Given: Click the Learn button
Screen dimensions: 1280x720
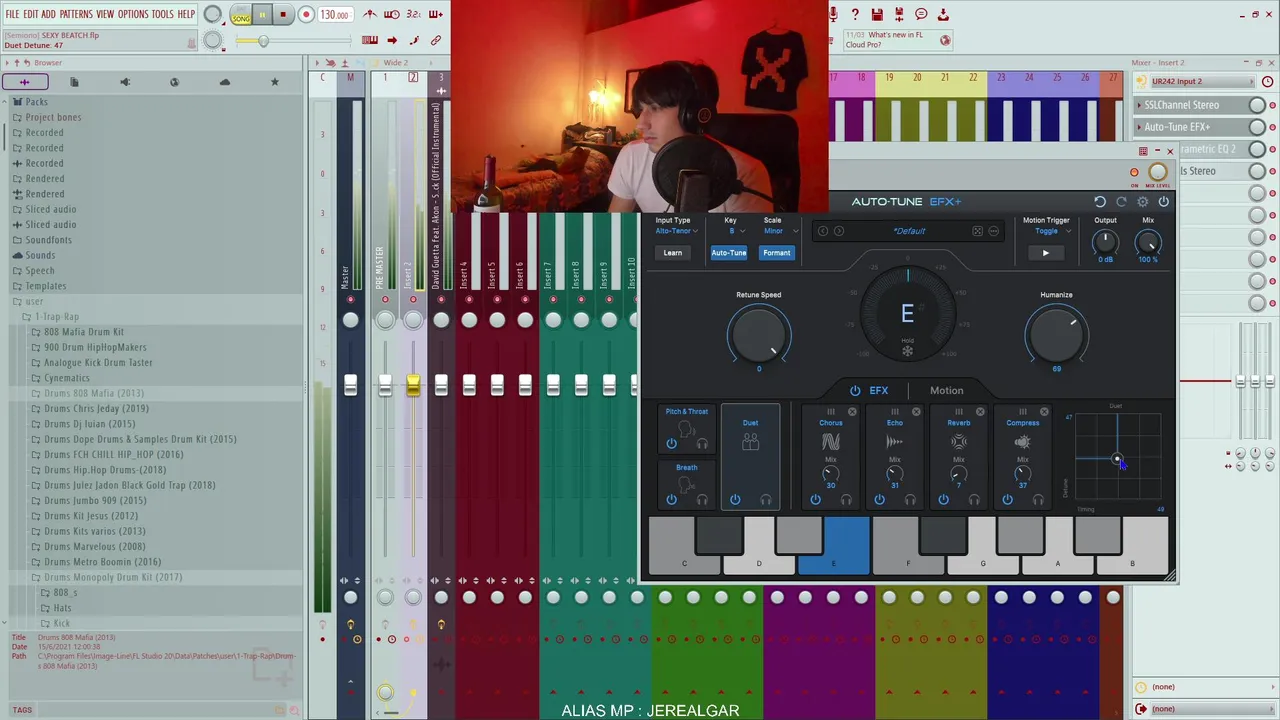Looking at the screenshot, I should [x=673, y=253].
